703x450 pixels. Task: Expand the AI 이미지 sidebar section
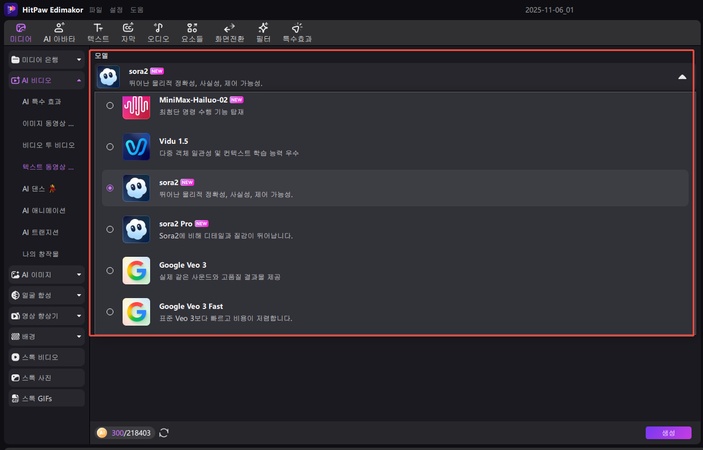[46, 274]
